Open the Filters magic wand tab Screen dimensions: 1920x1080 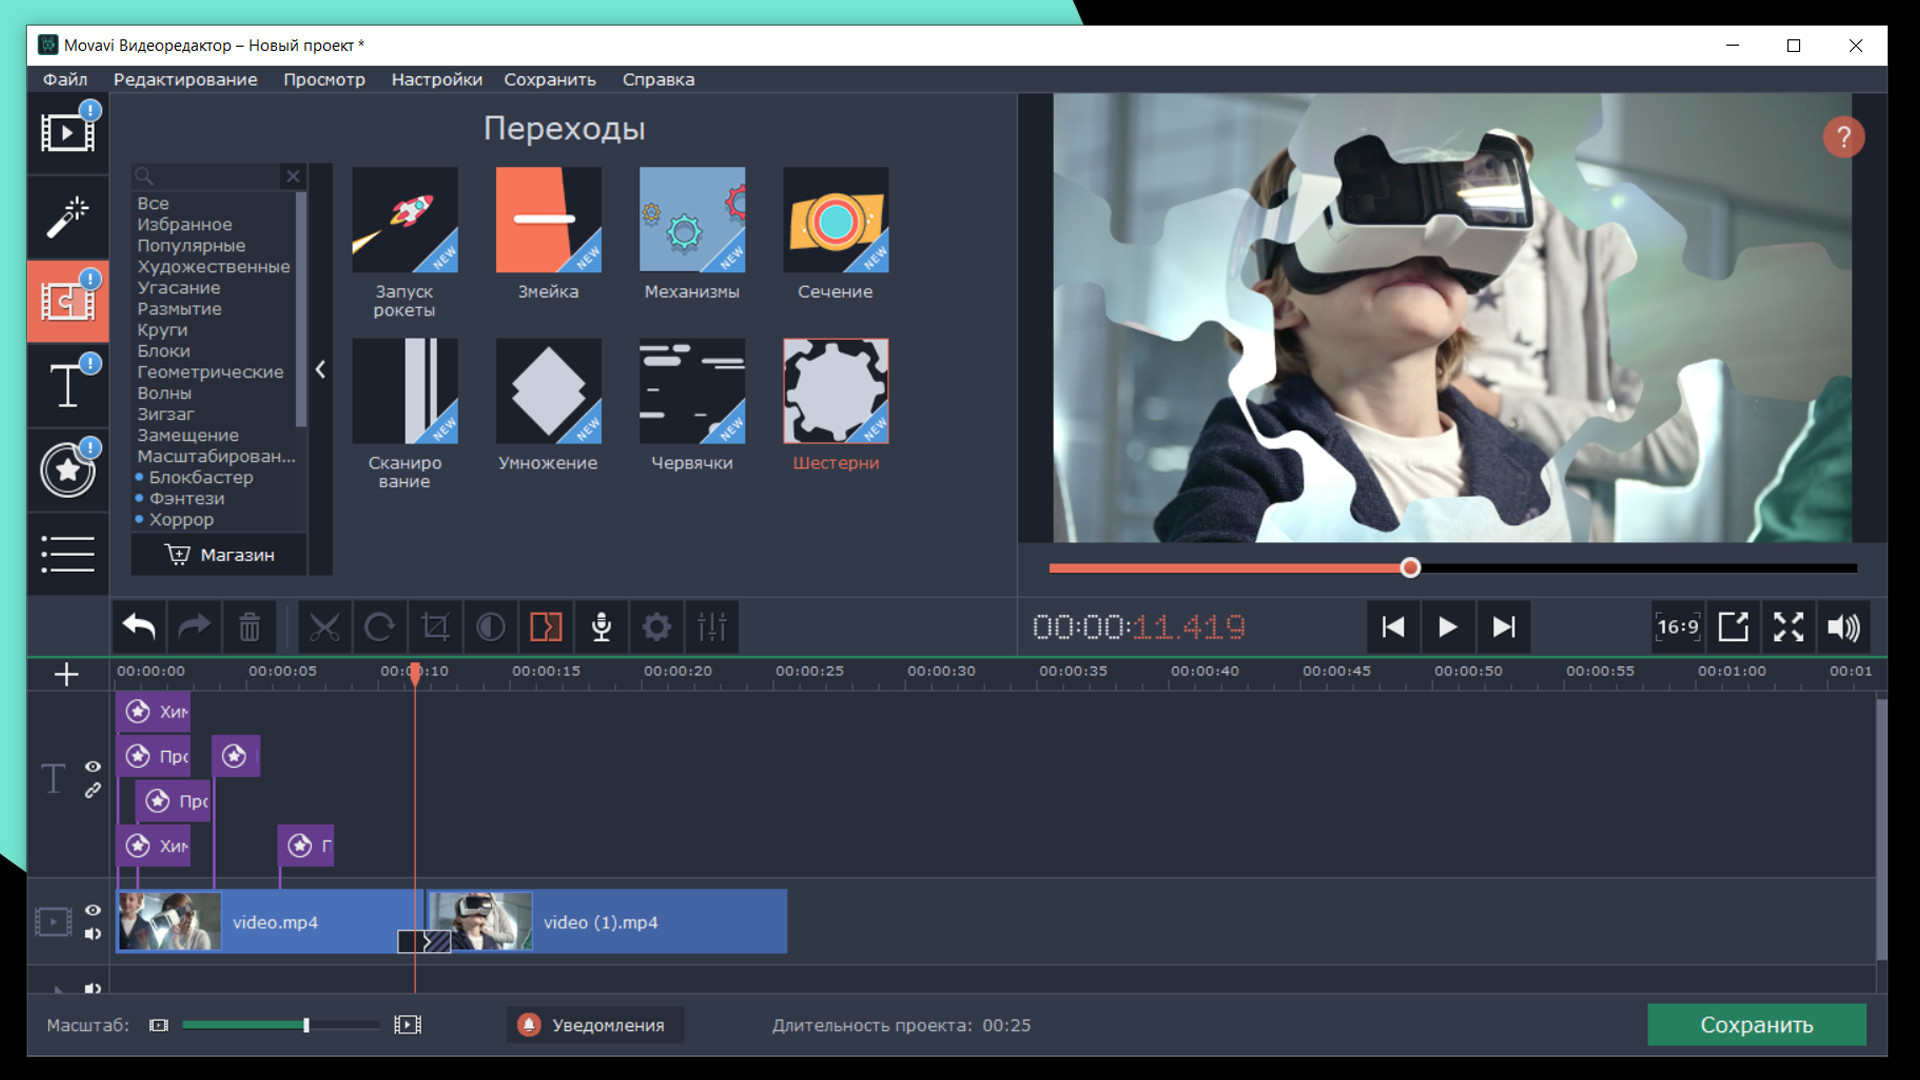(x=67, y=216)
